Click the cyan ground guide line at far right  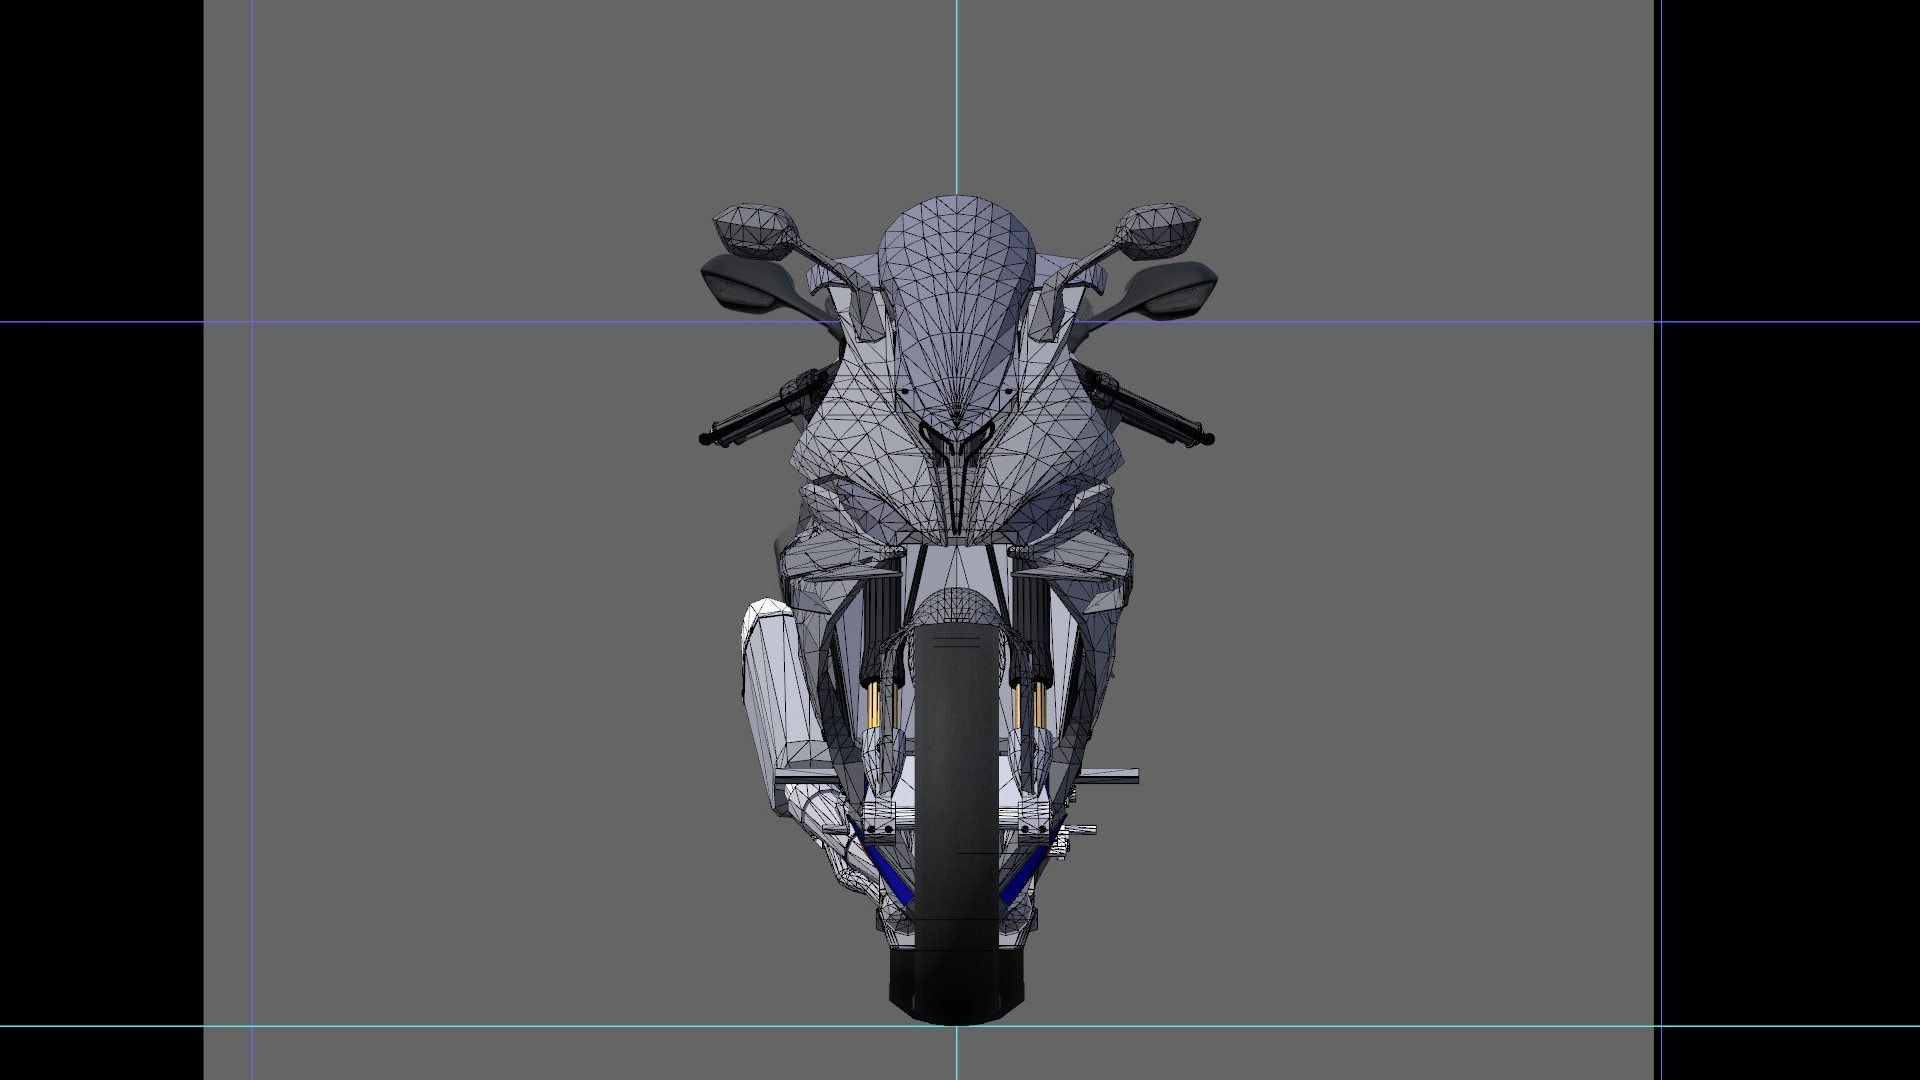point(1790,1026)
